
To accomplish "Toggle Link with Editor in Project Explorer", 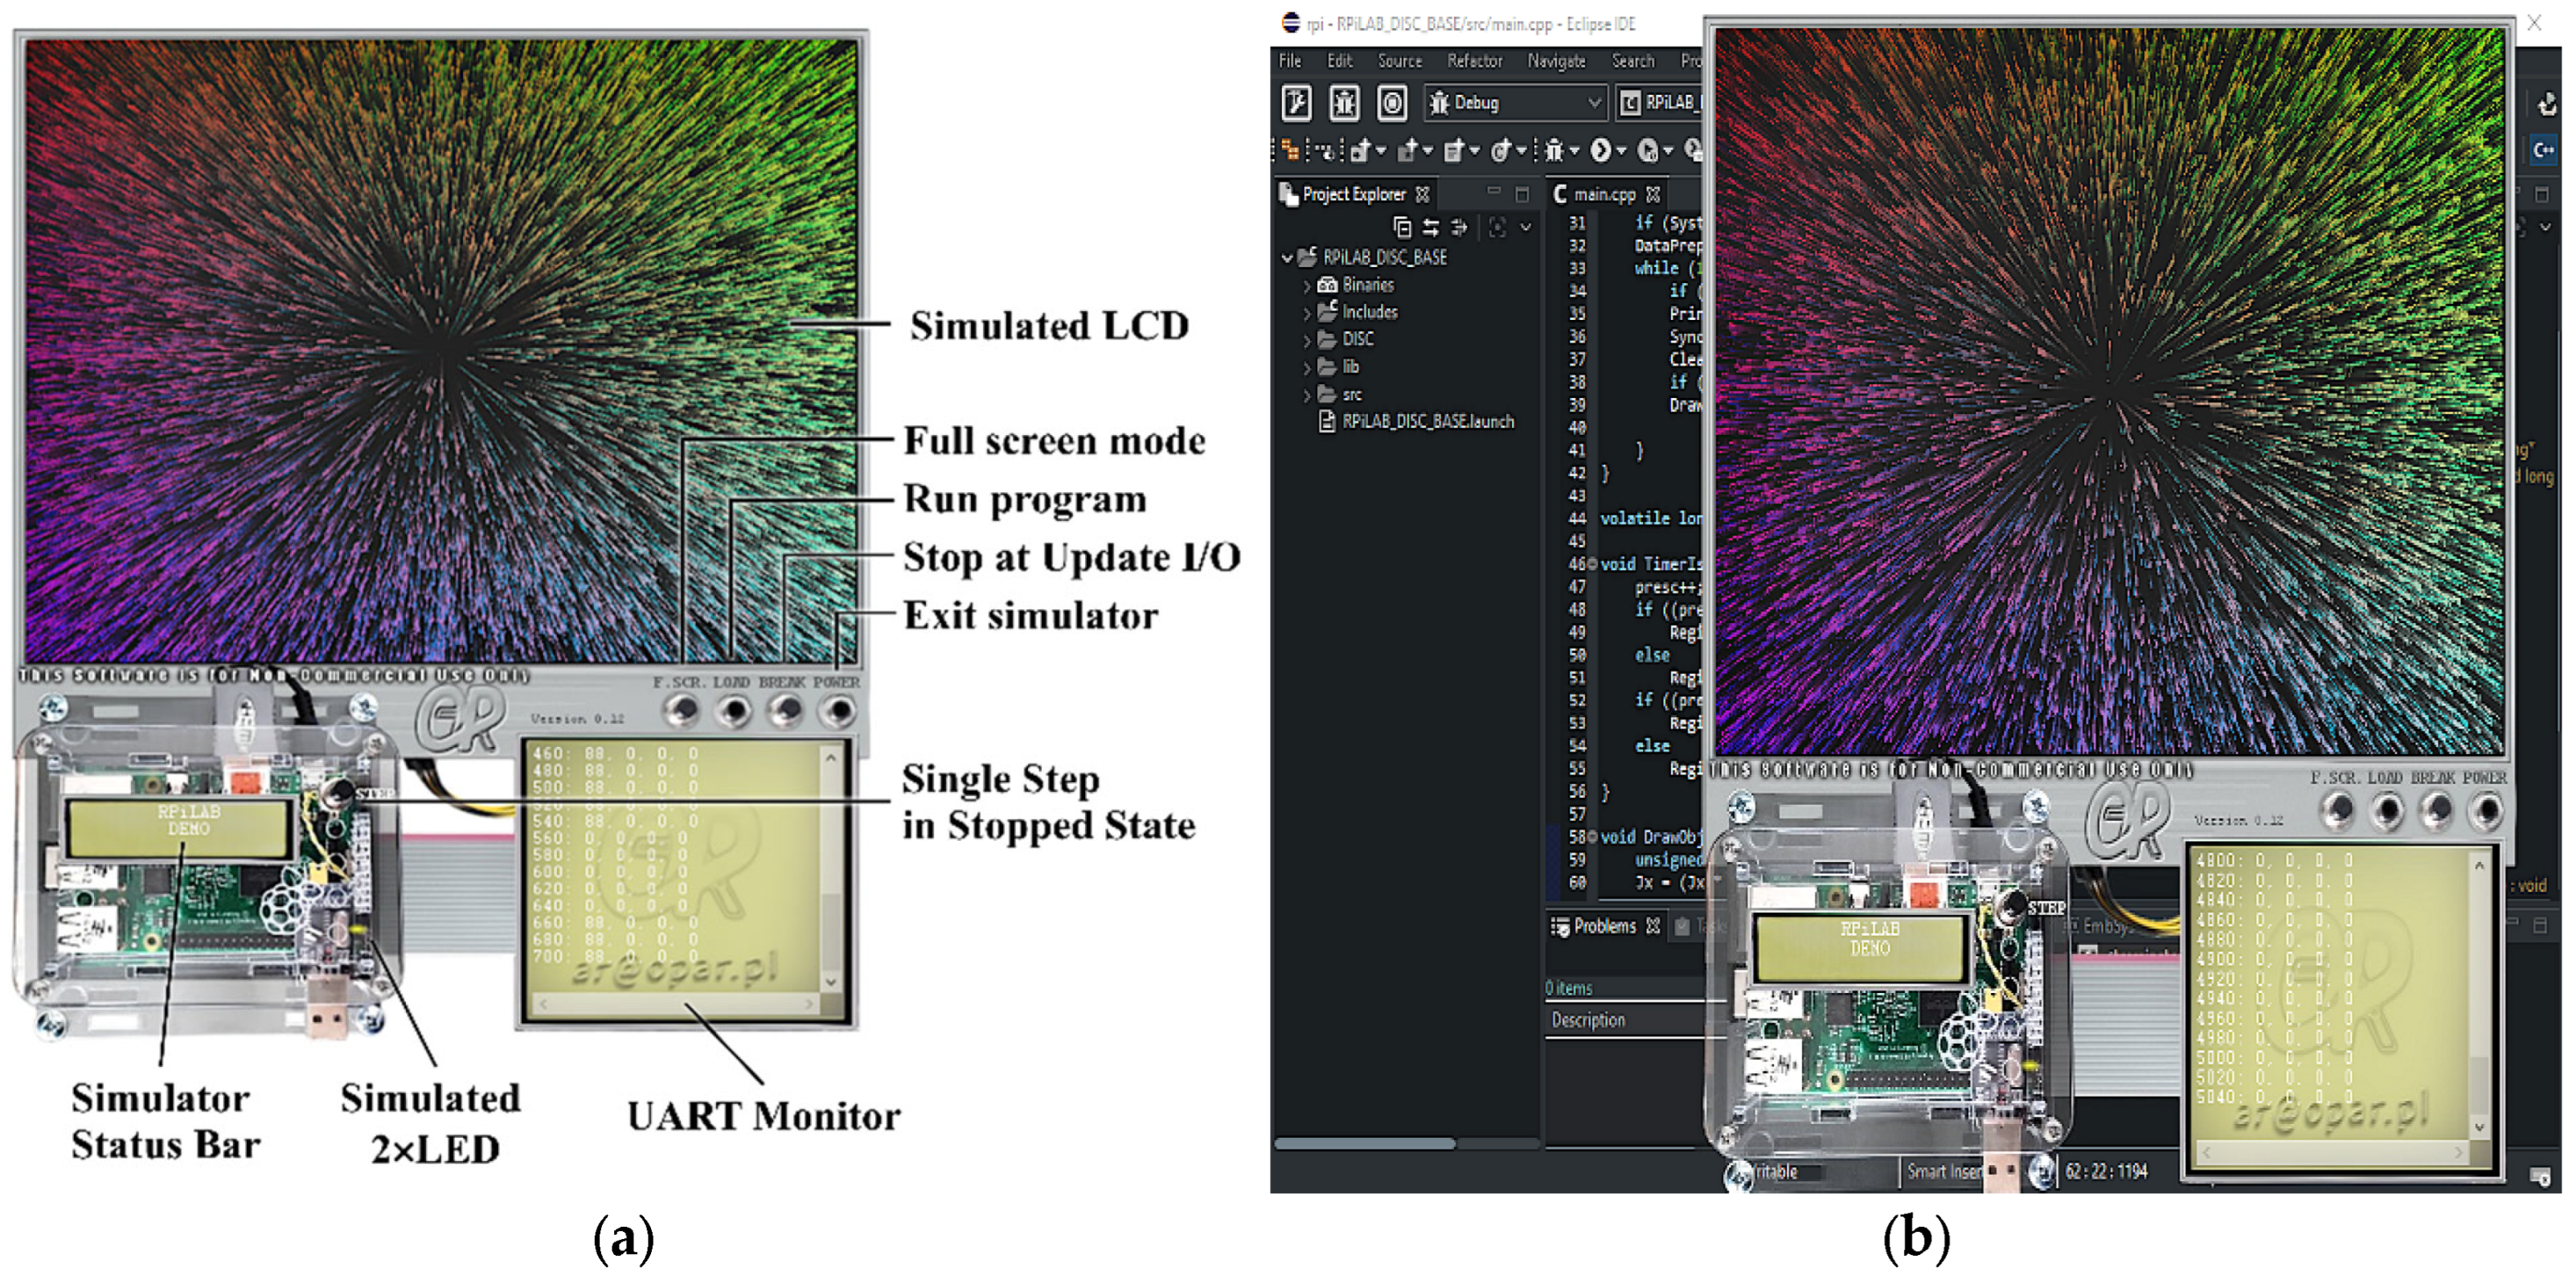I will [x=1431, y=227].
